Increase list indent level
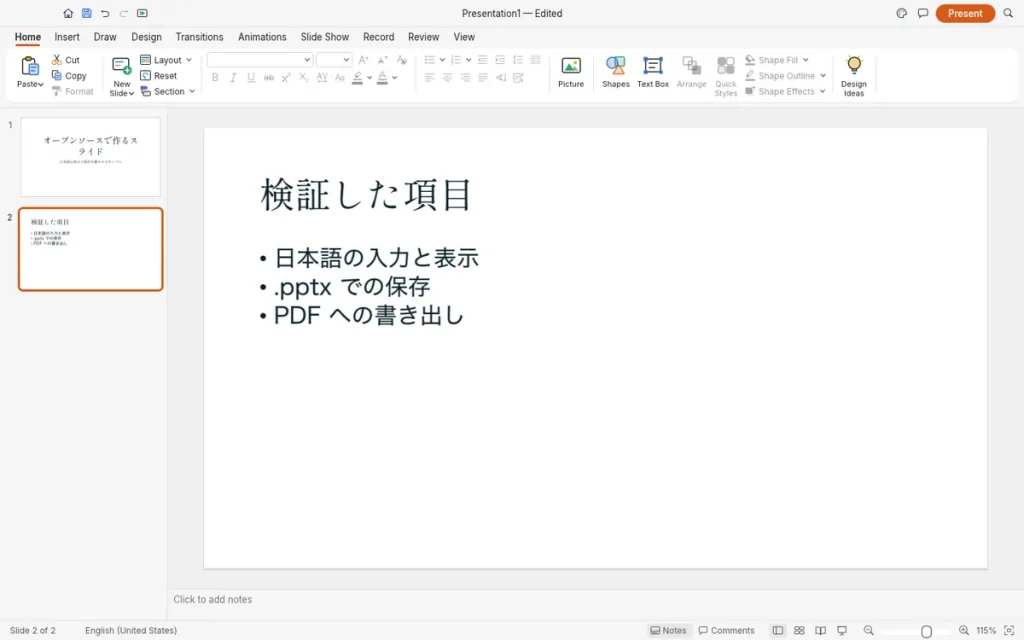The width and height of the screenshot is (1024, 640). 500,60
